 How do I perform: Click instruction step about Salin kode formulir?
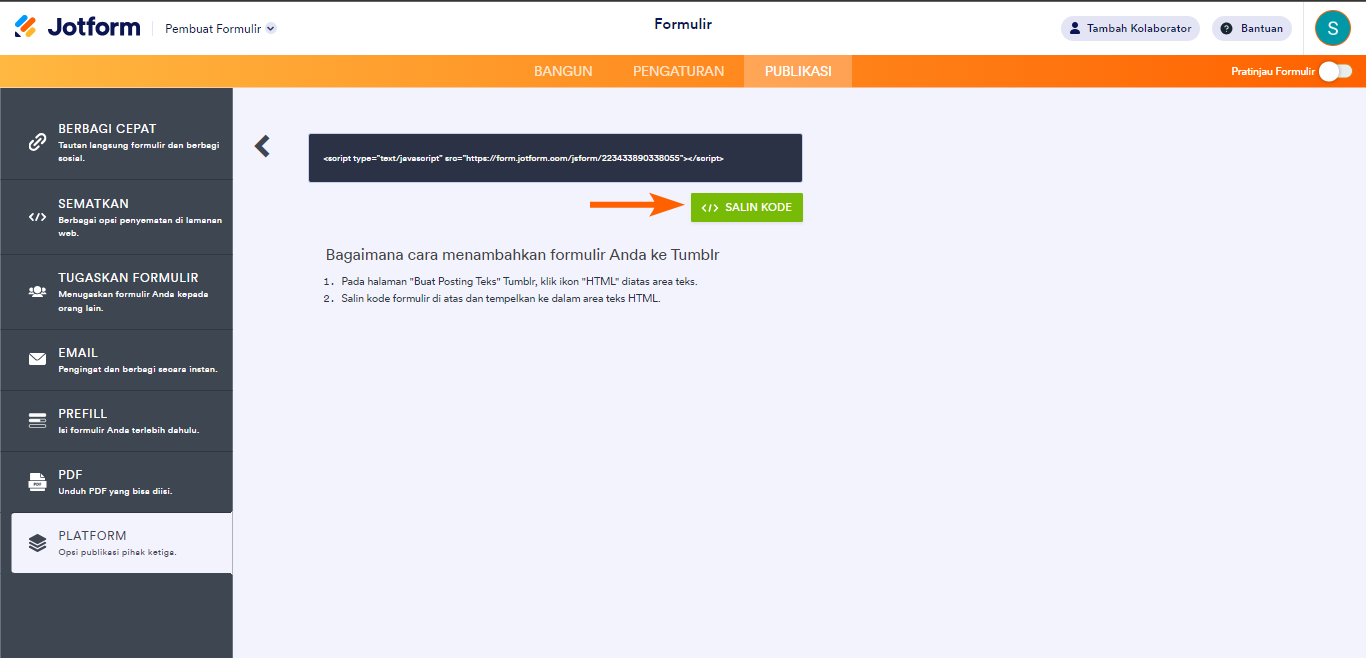click(501, 298)
